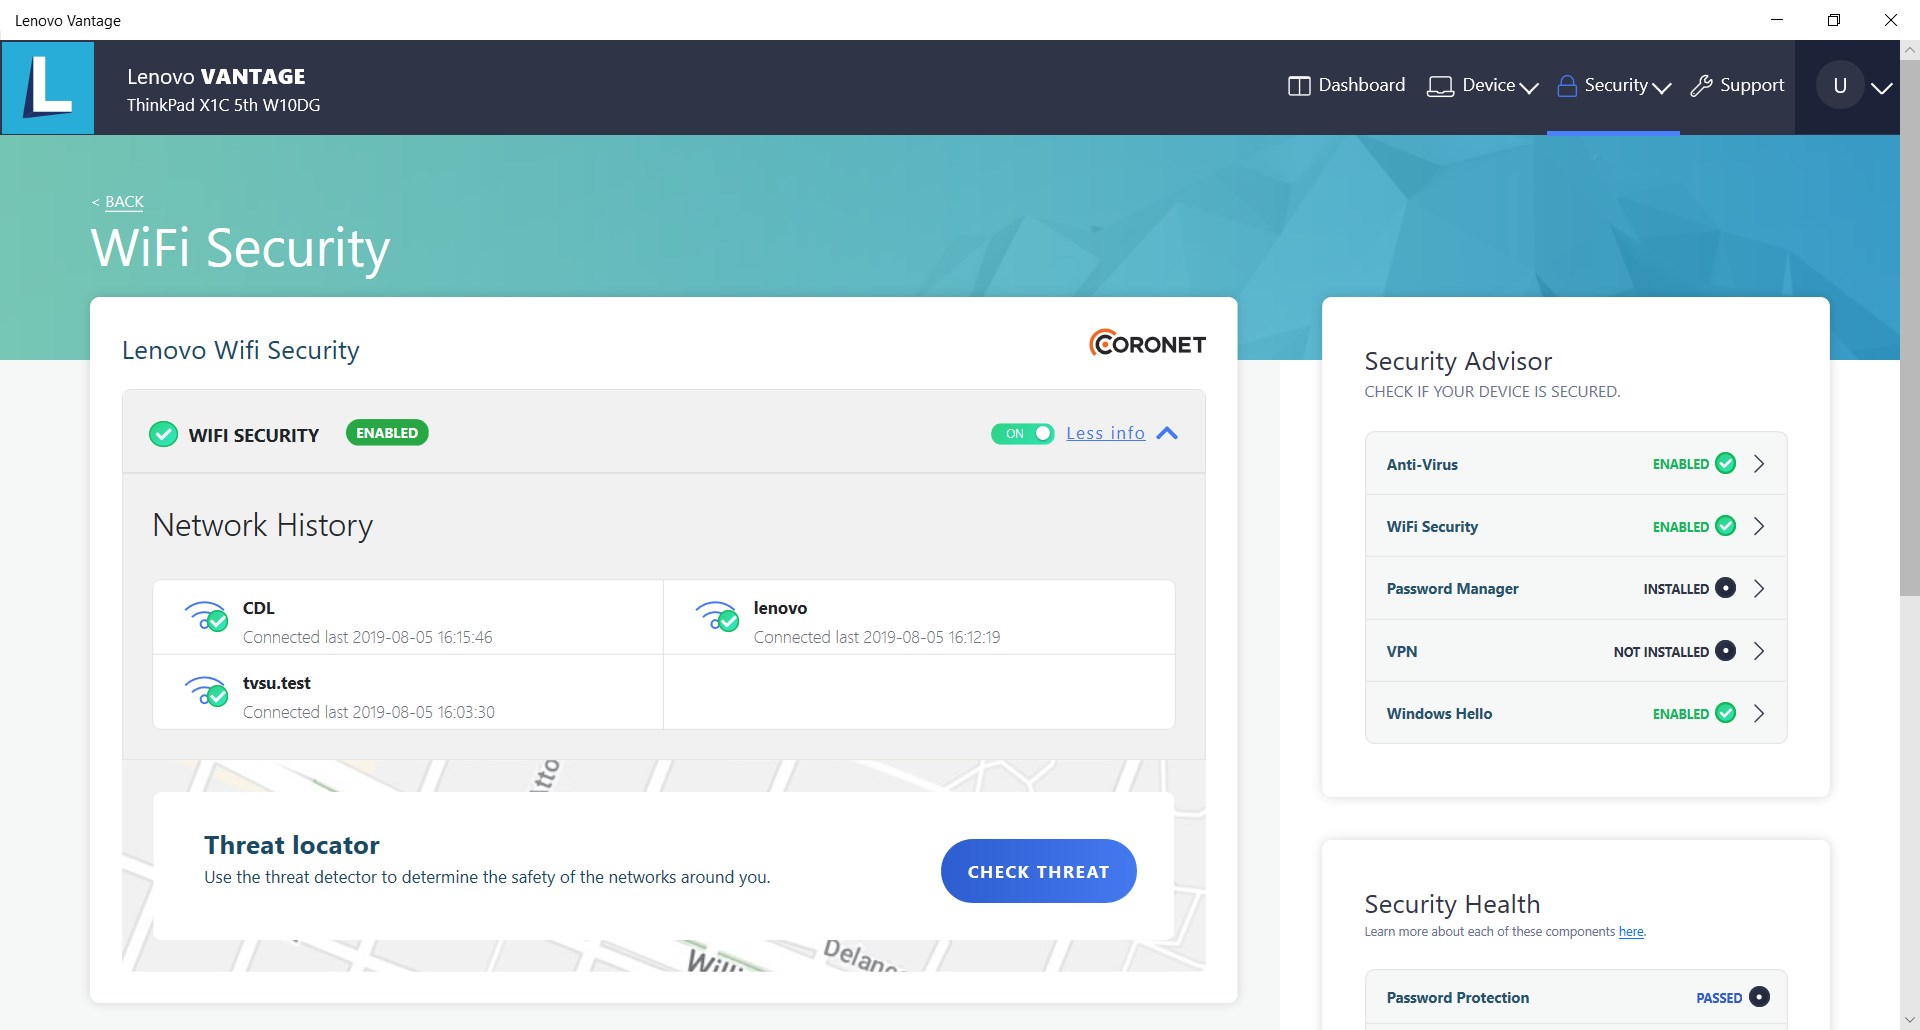Click the VPN label

coord(1402,651)
